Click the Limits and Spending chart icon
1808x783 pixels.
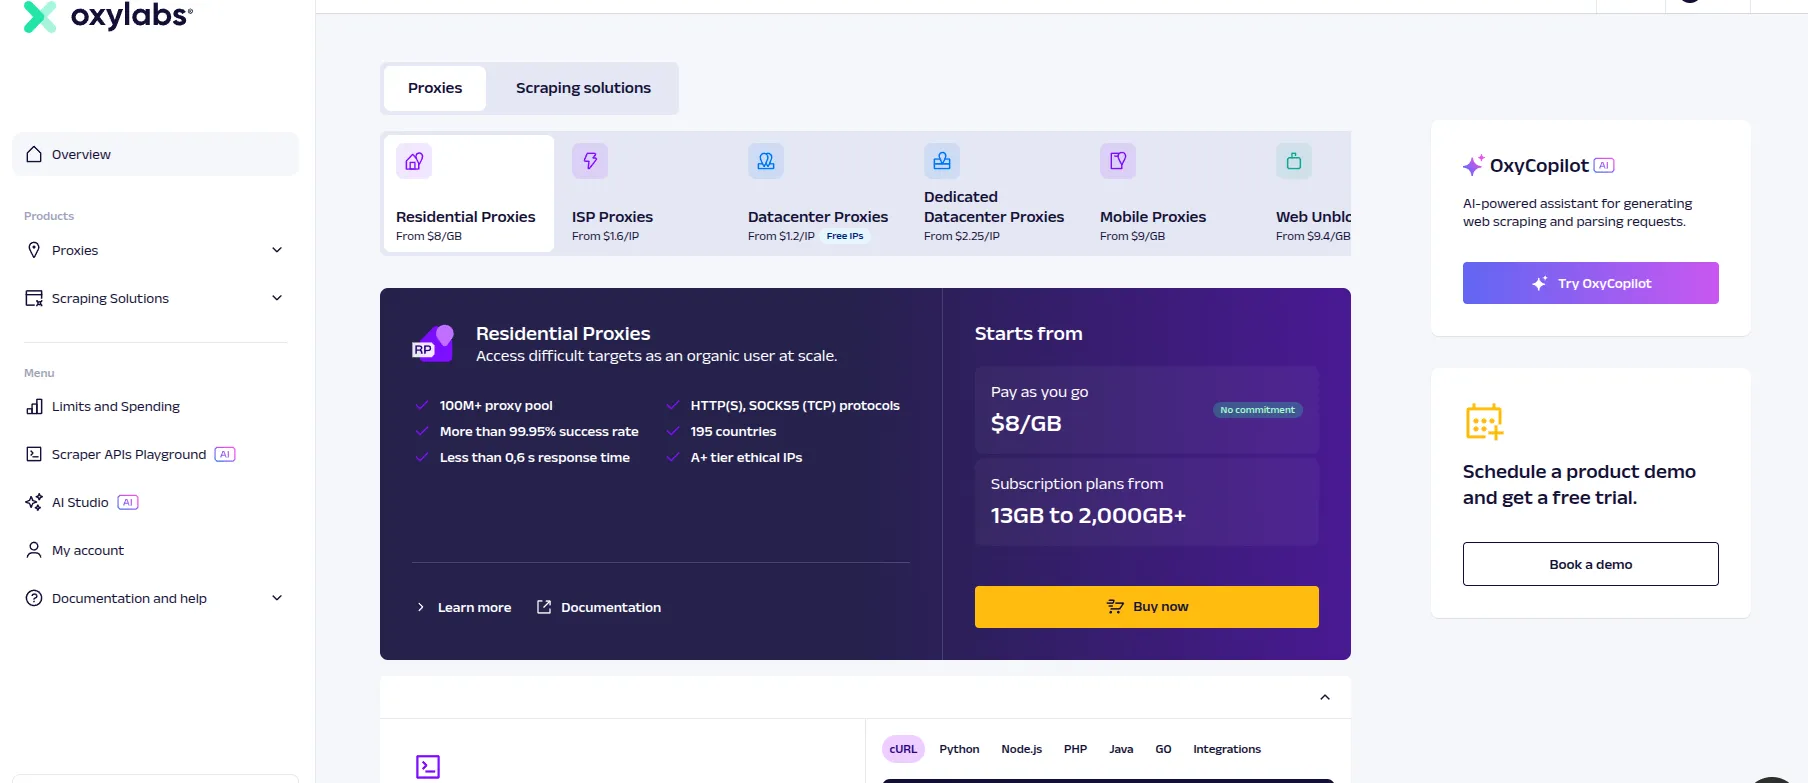(34, 406)
